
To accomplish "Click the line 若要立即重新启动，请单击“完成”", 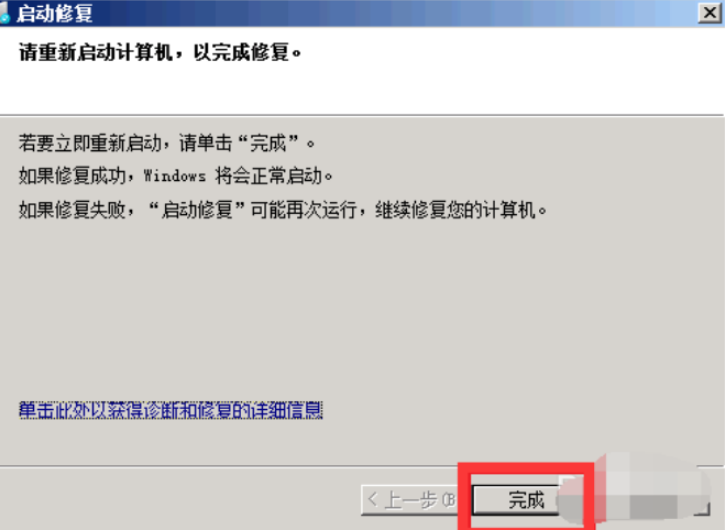I will click(x=167, y=142).
